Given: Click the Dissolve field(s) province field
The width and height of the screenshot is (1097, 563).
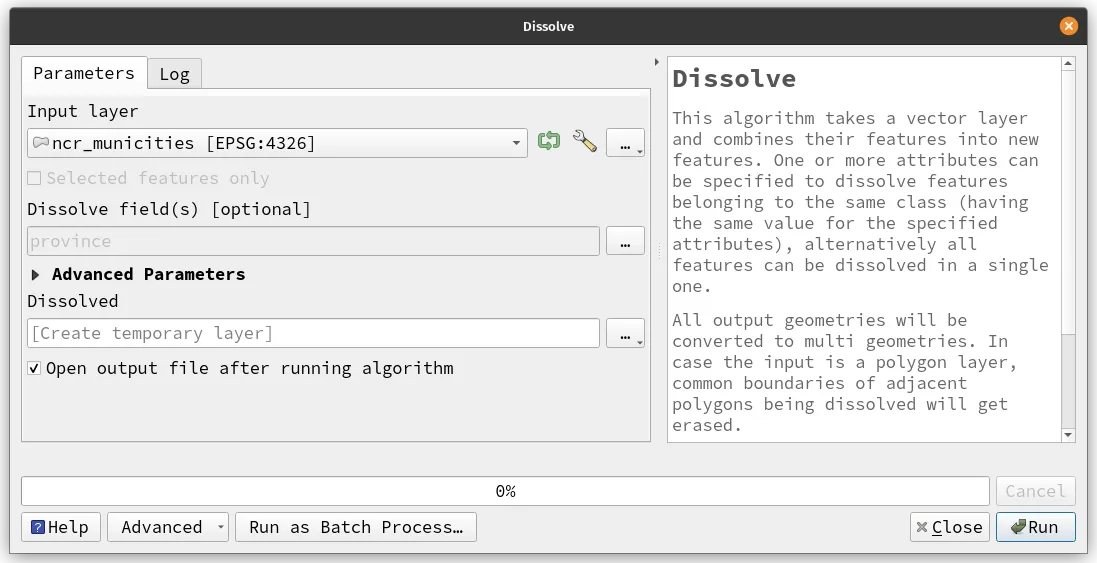Looking at the screenshot, I should click(x=313, y=241).
